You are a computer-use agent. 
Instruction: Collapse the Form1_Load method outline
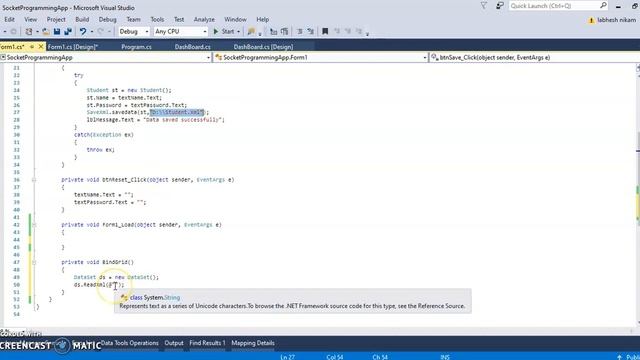coord(34,225)
